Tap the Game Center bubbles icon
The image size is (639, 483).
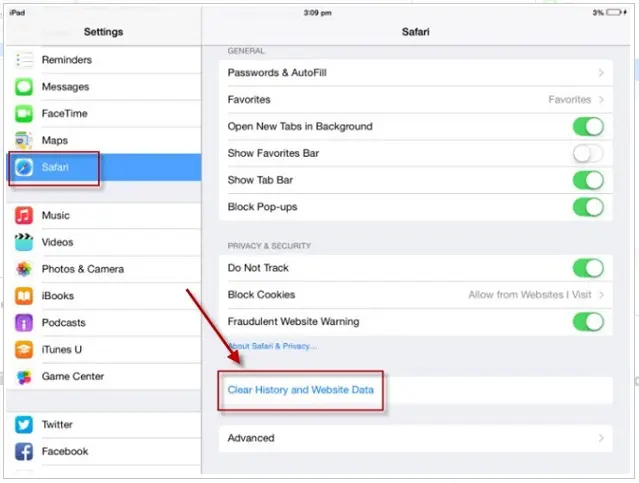[24, 377]
